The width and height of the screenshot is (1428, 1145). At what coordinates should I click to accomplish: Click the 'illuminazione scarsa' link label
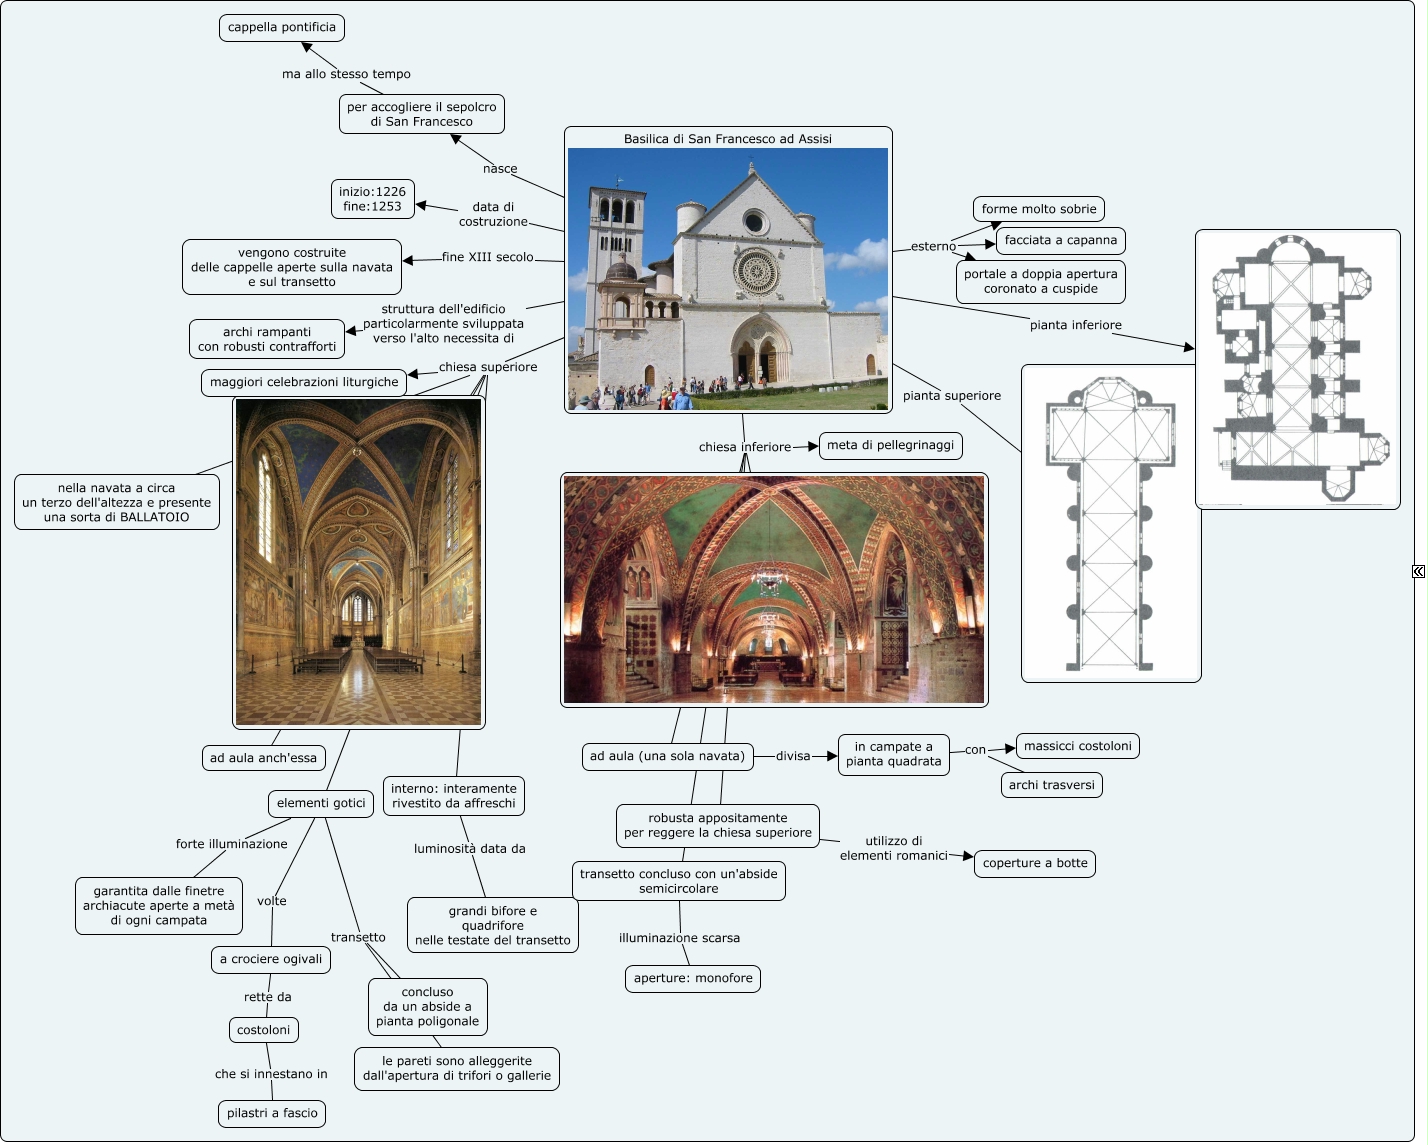[680, 938]
